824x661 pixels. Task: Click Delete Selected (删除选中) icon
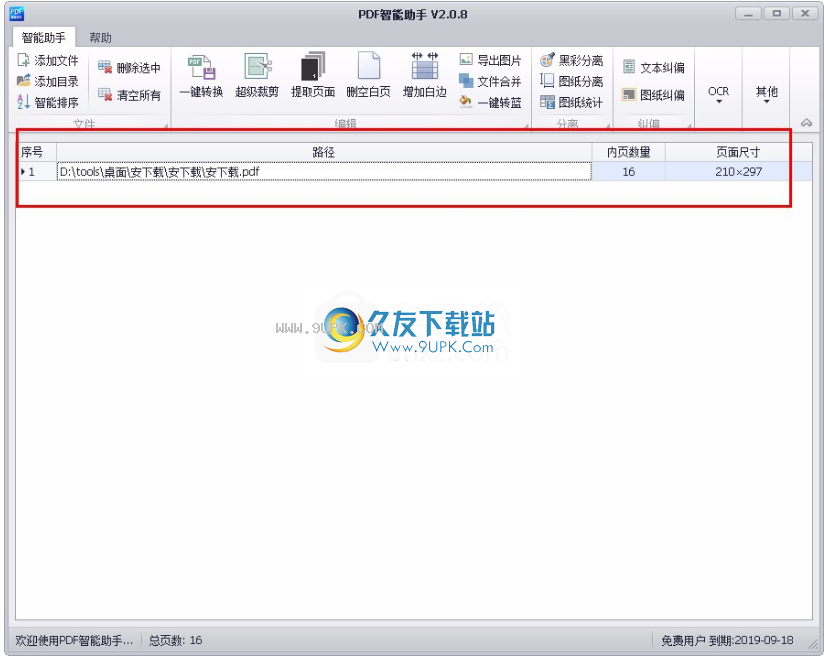pyautogui.click(x=105, y=67)
